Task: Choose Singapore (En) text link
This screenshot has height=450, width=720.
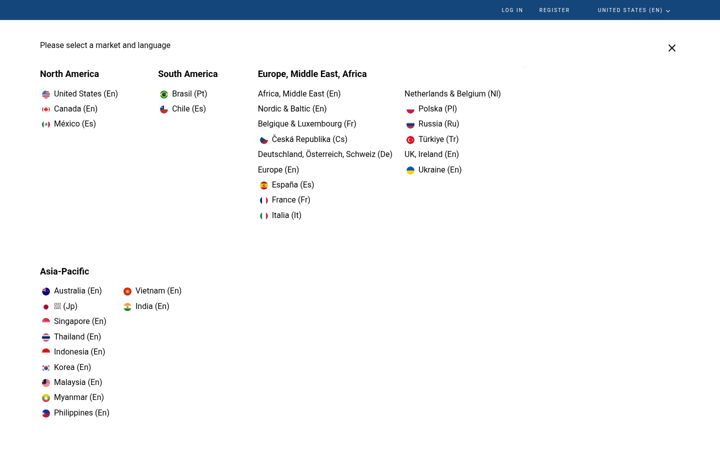Action: pos(80,321)
